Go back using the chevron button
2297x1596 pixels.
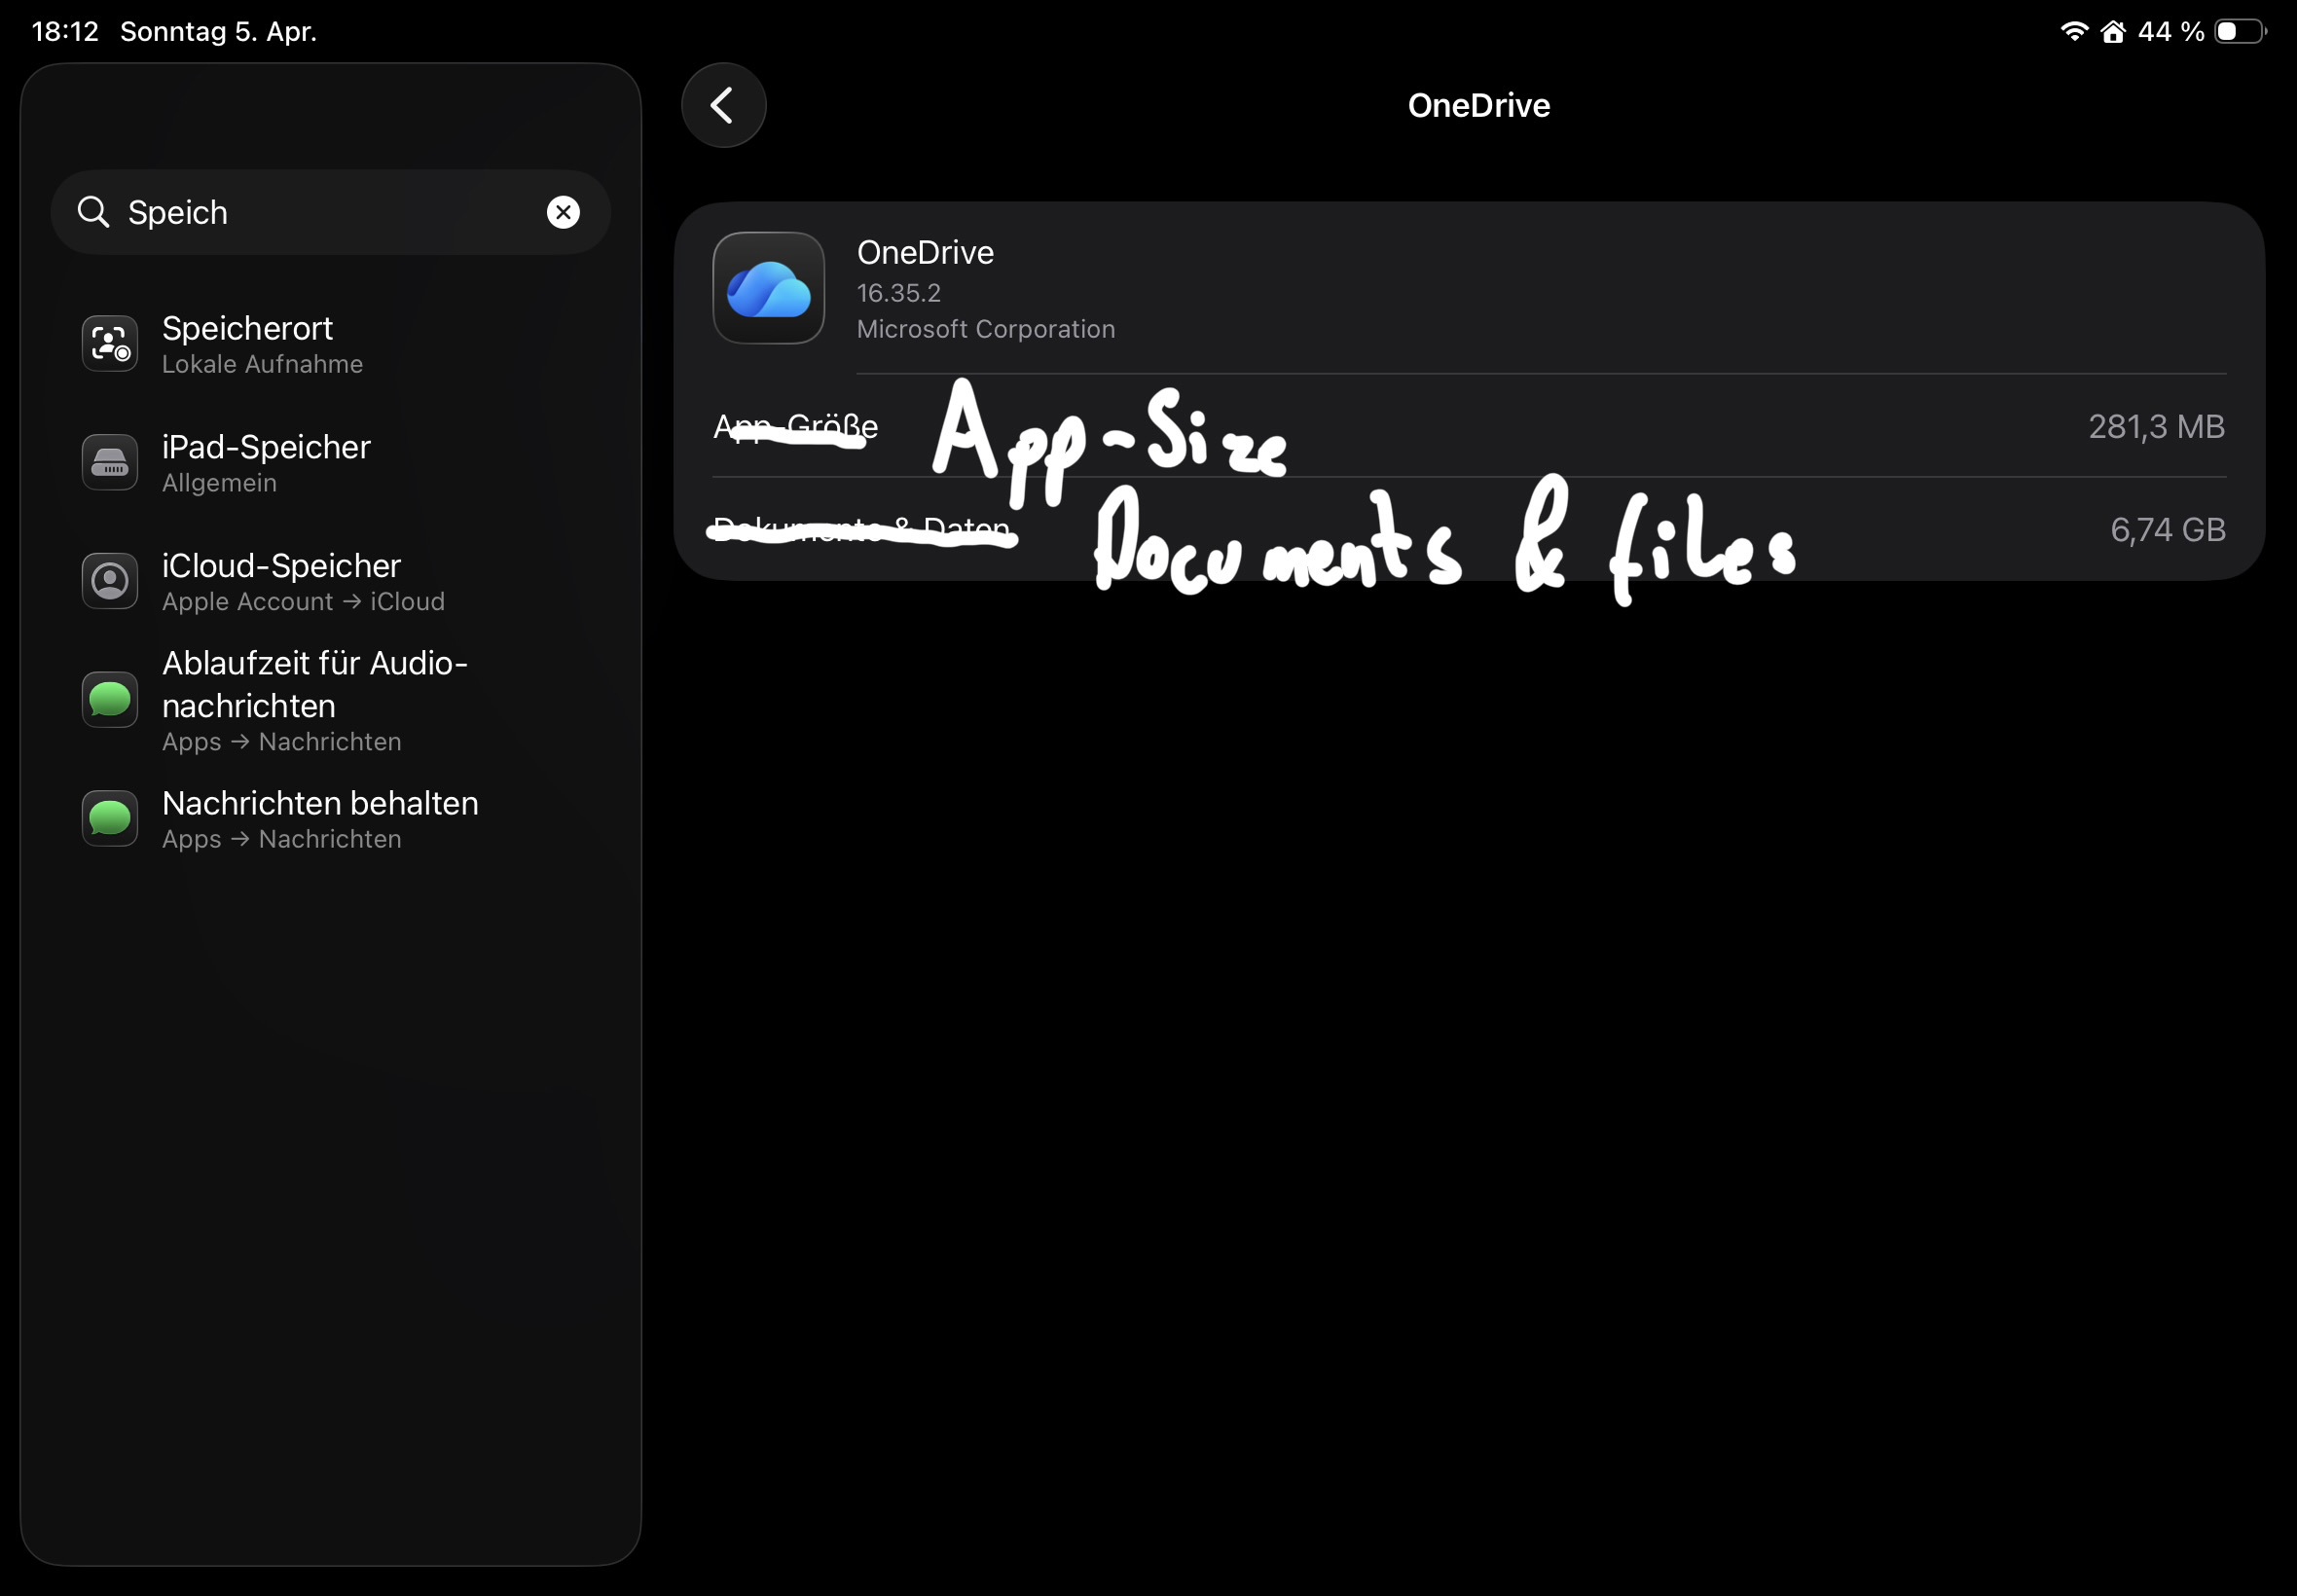(x=723, y=105)
